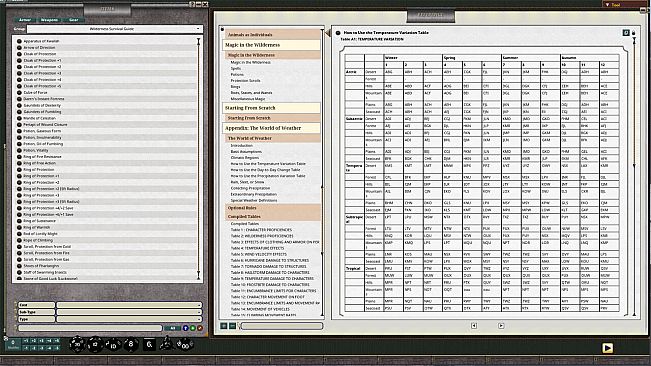Open link icon for Ring of Fire Resistance

click(19, 157)
